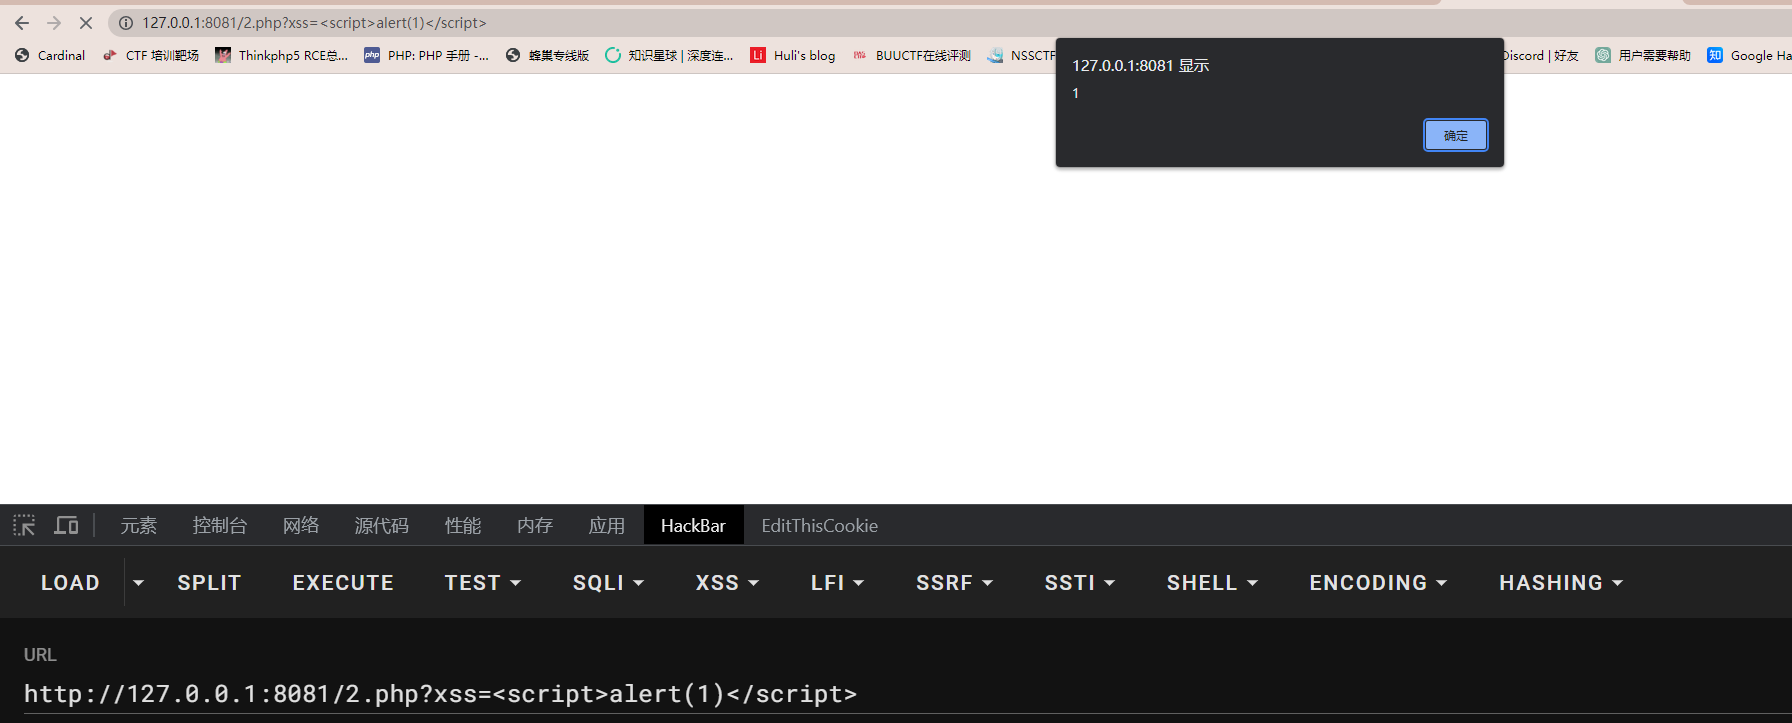Open the XSS dropdown menu
Screen dimensions: 1792x723
[727, 583]
